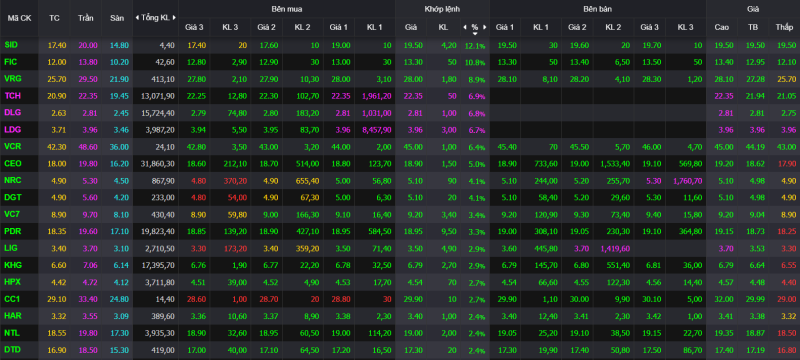Open the HPX stock symbol
Image resolution: width=800 pixels, height=360 pixels.
pos(12,282)
